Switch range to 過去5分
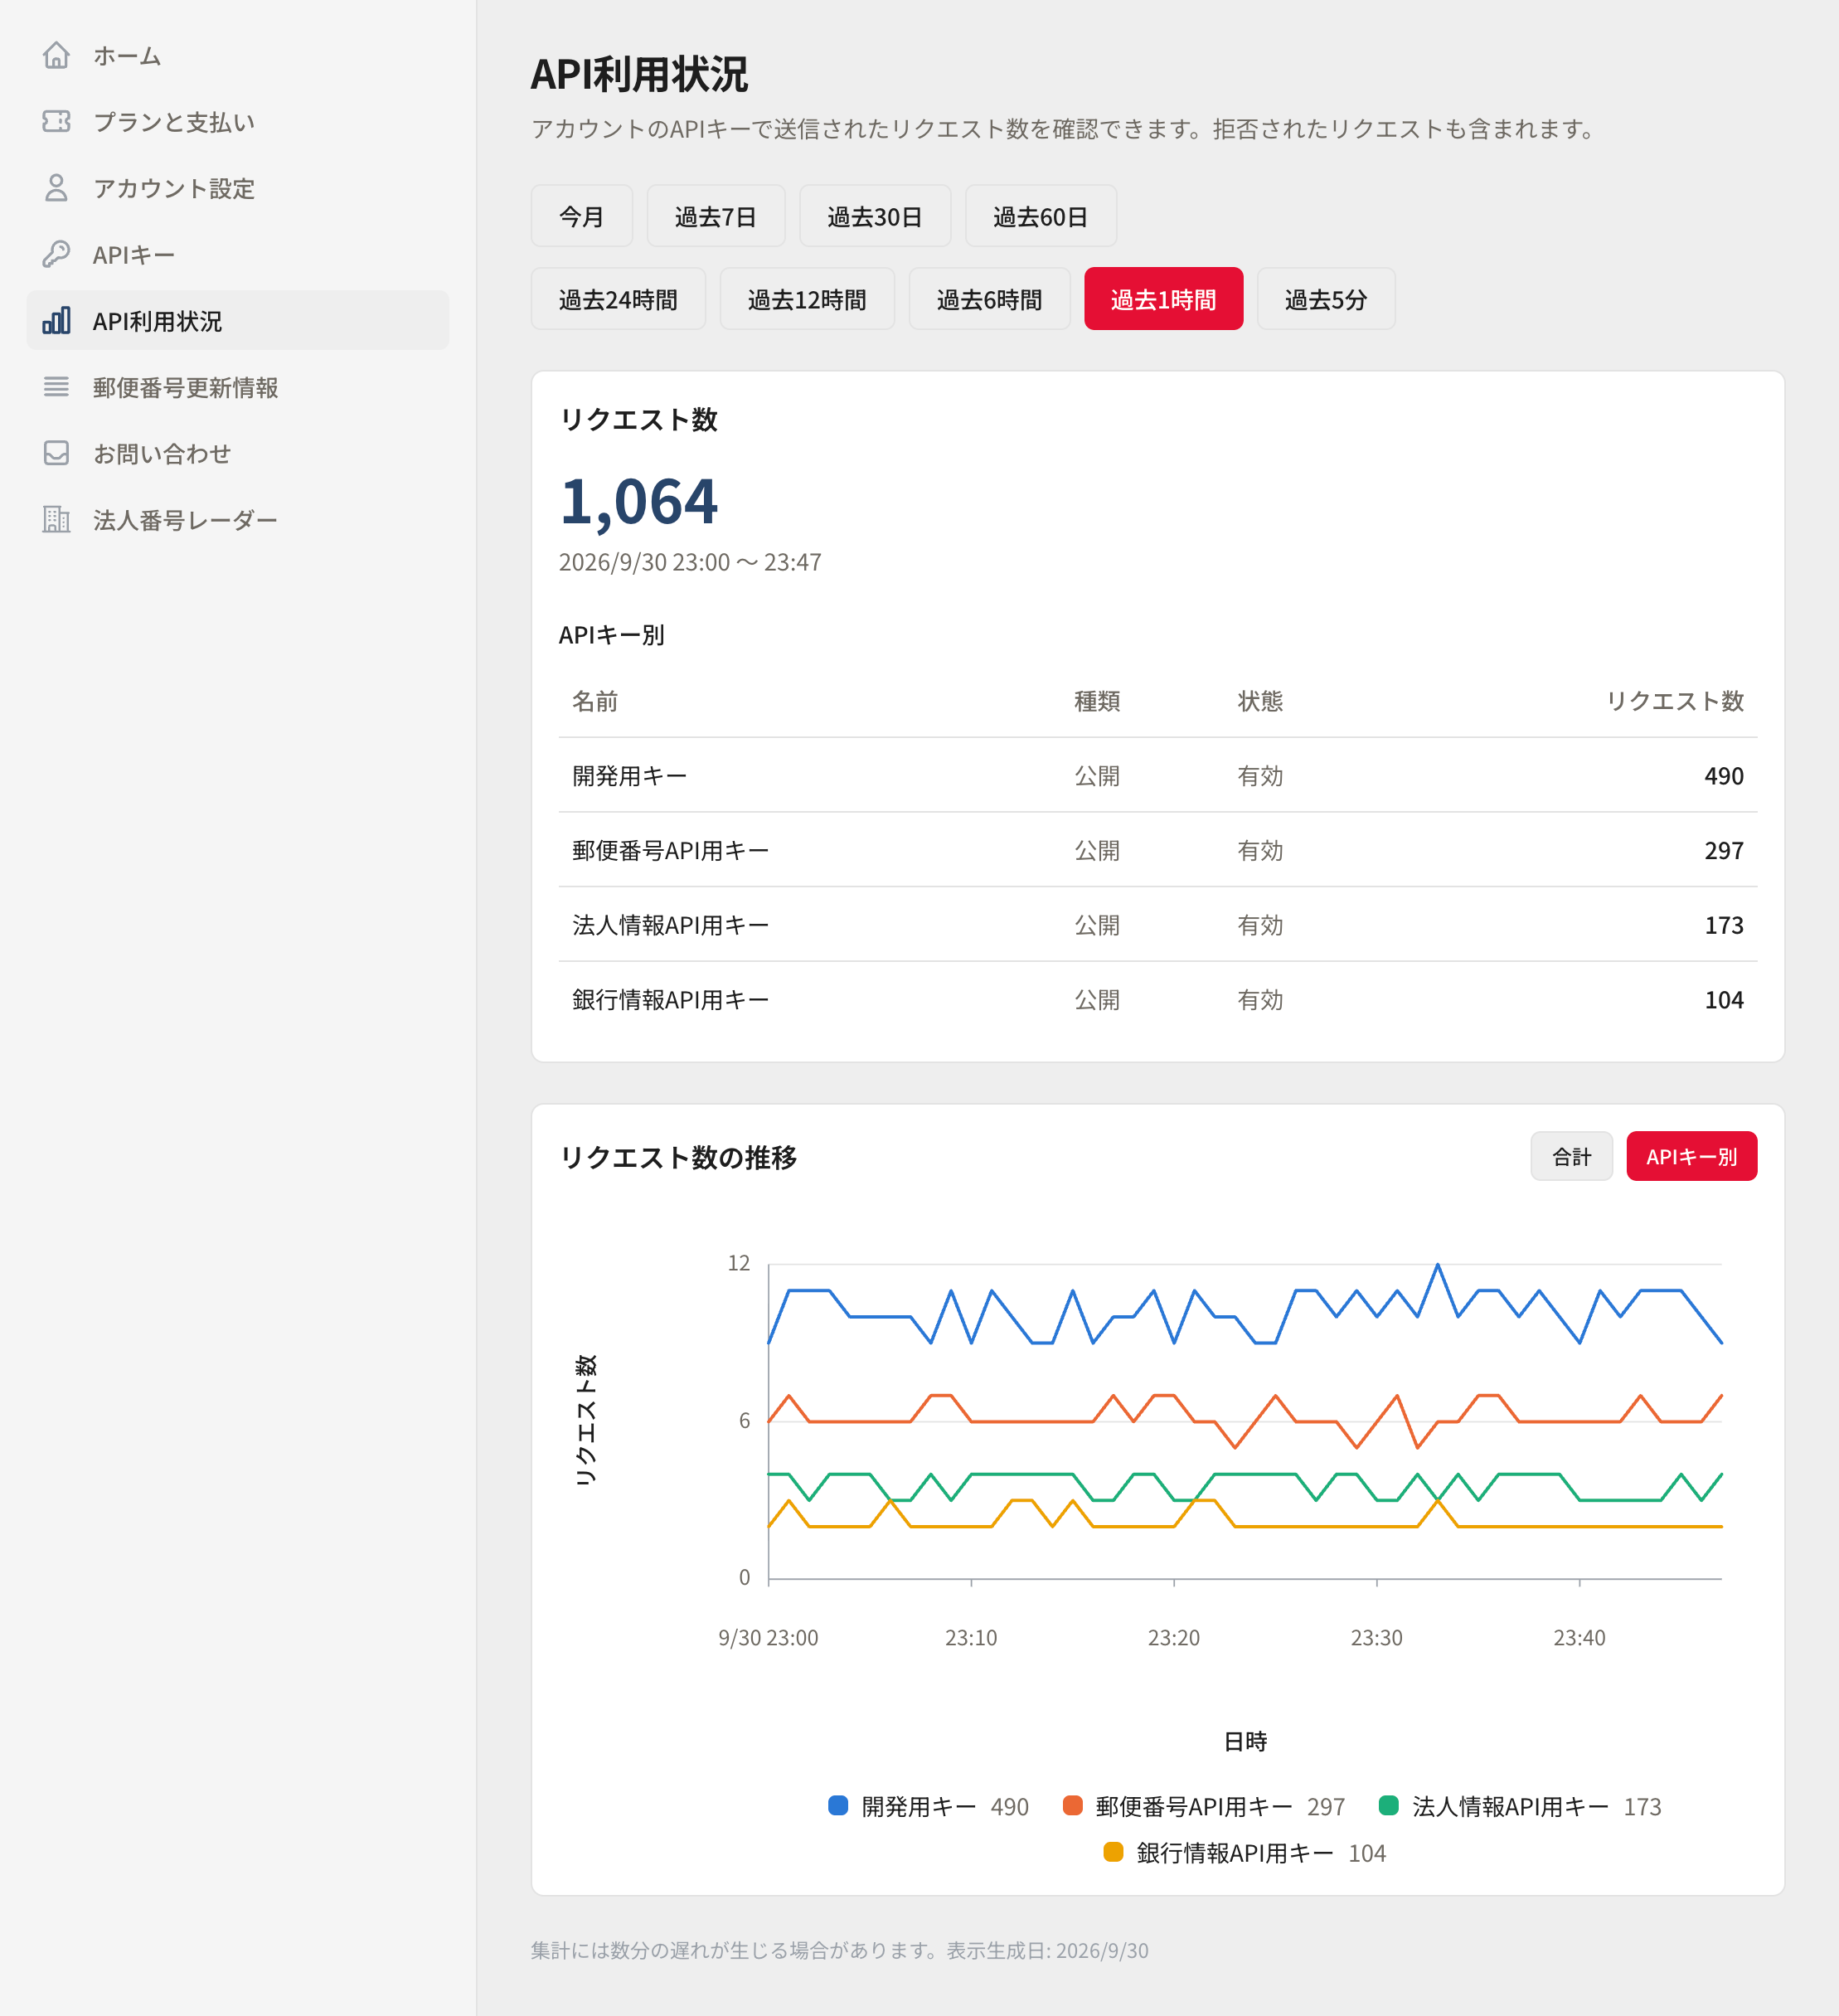 click(1325, 299)
